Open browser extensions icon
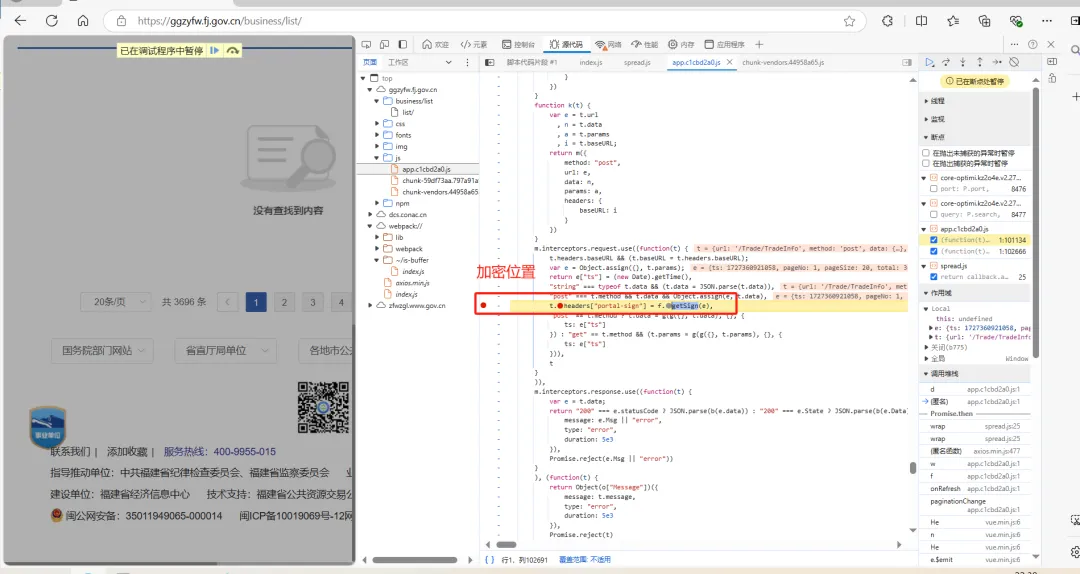 pos(887,21)
